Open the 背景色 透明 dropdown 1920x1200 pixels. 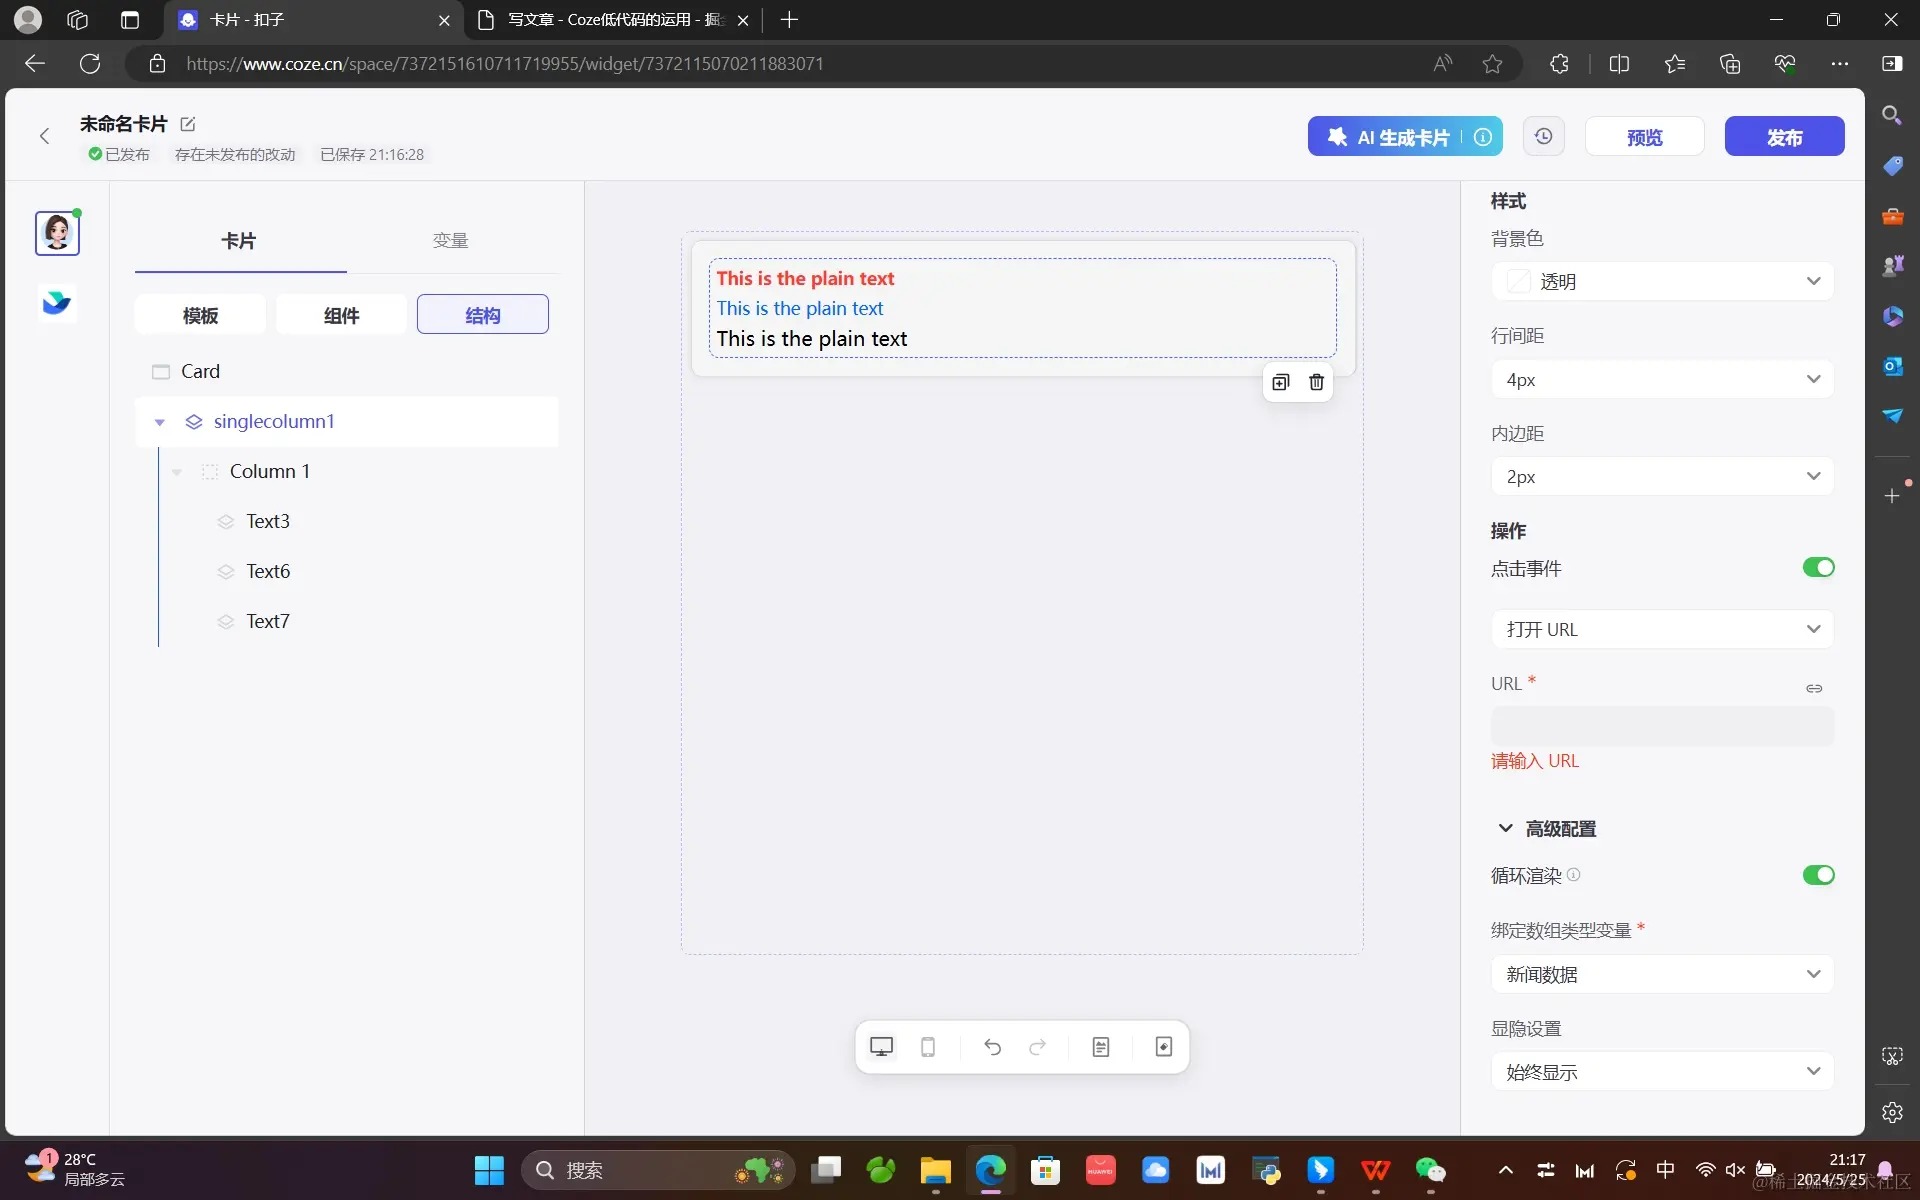(1662, 282)
